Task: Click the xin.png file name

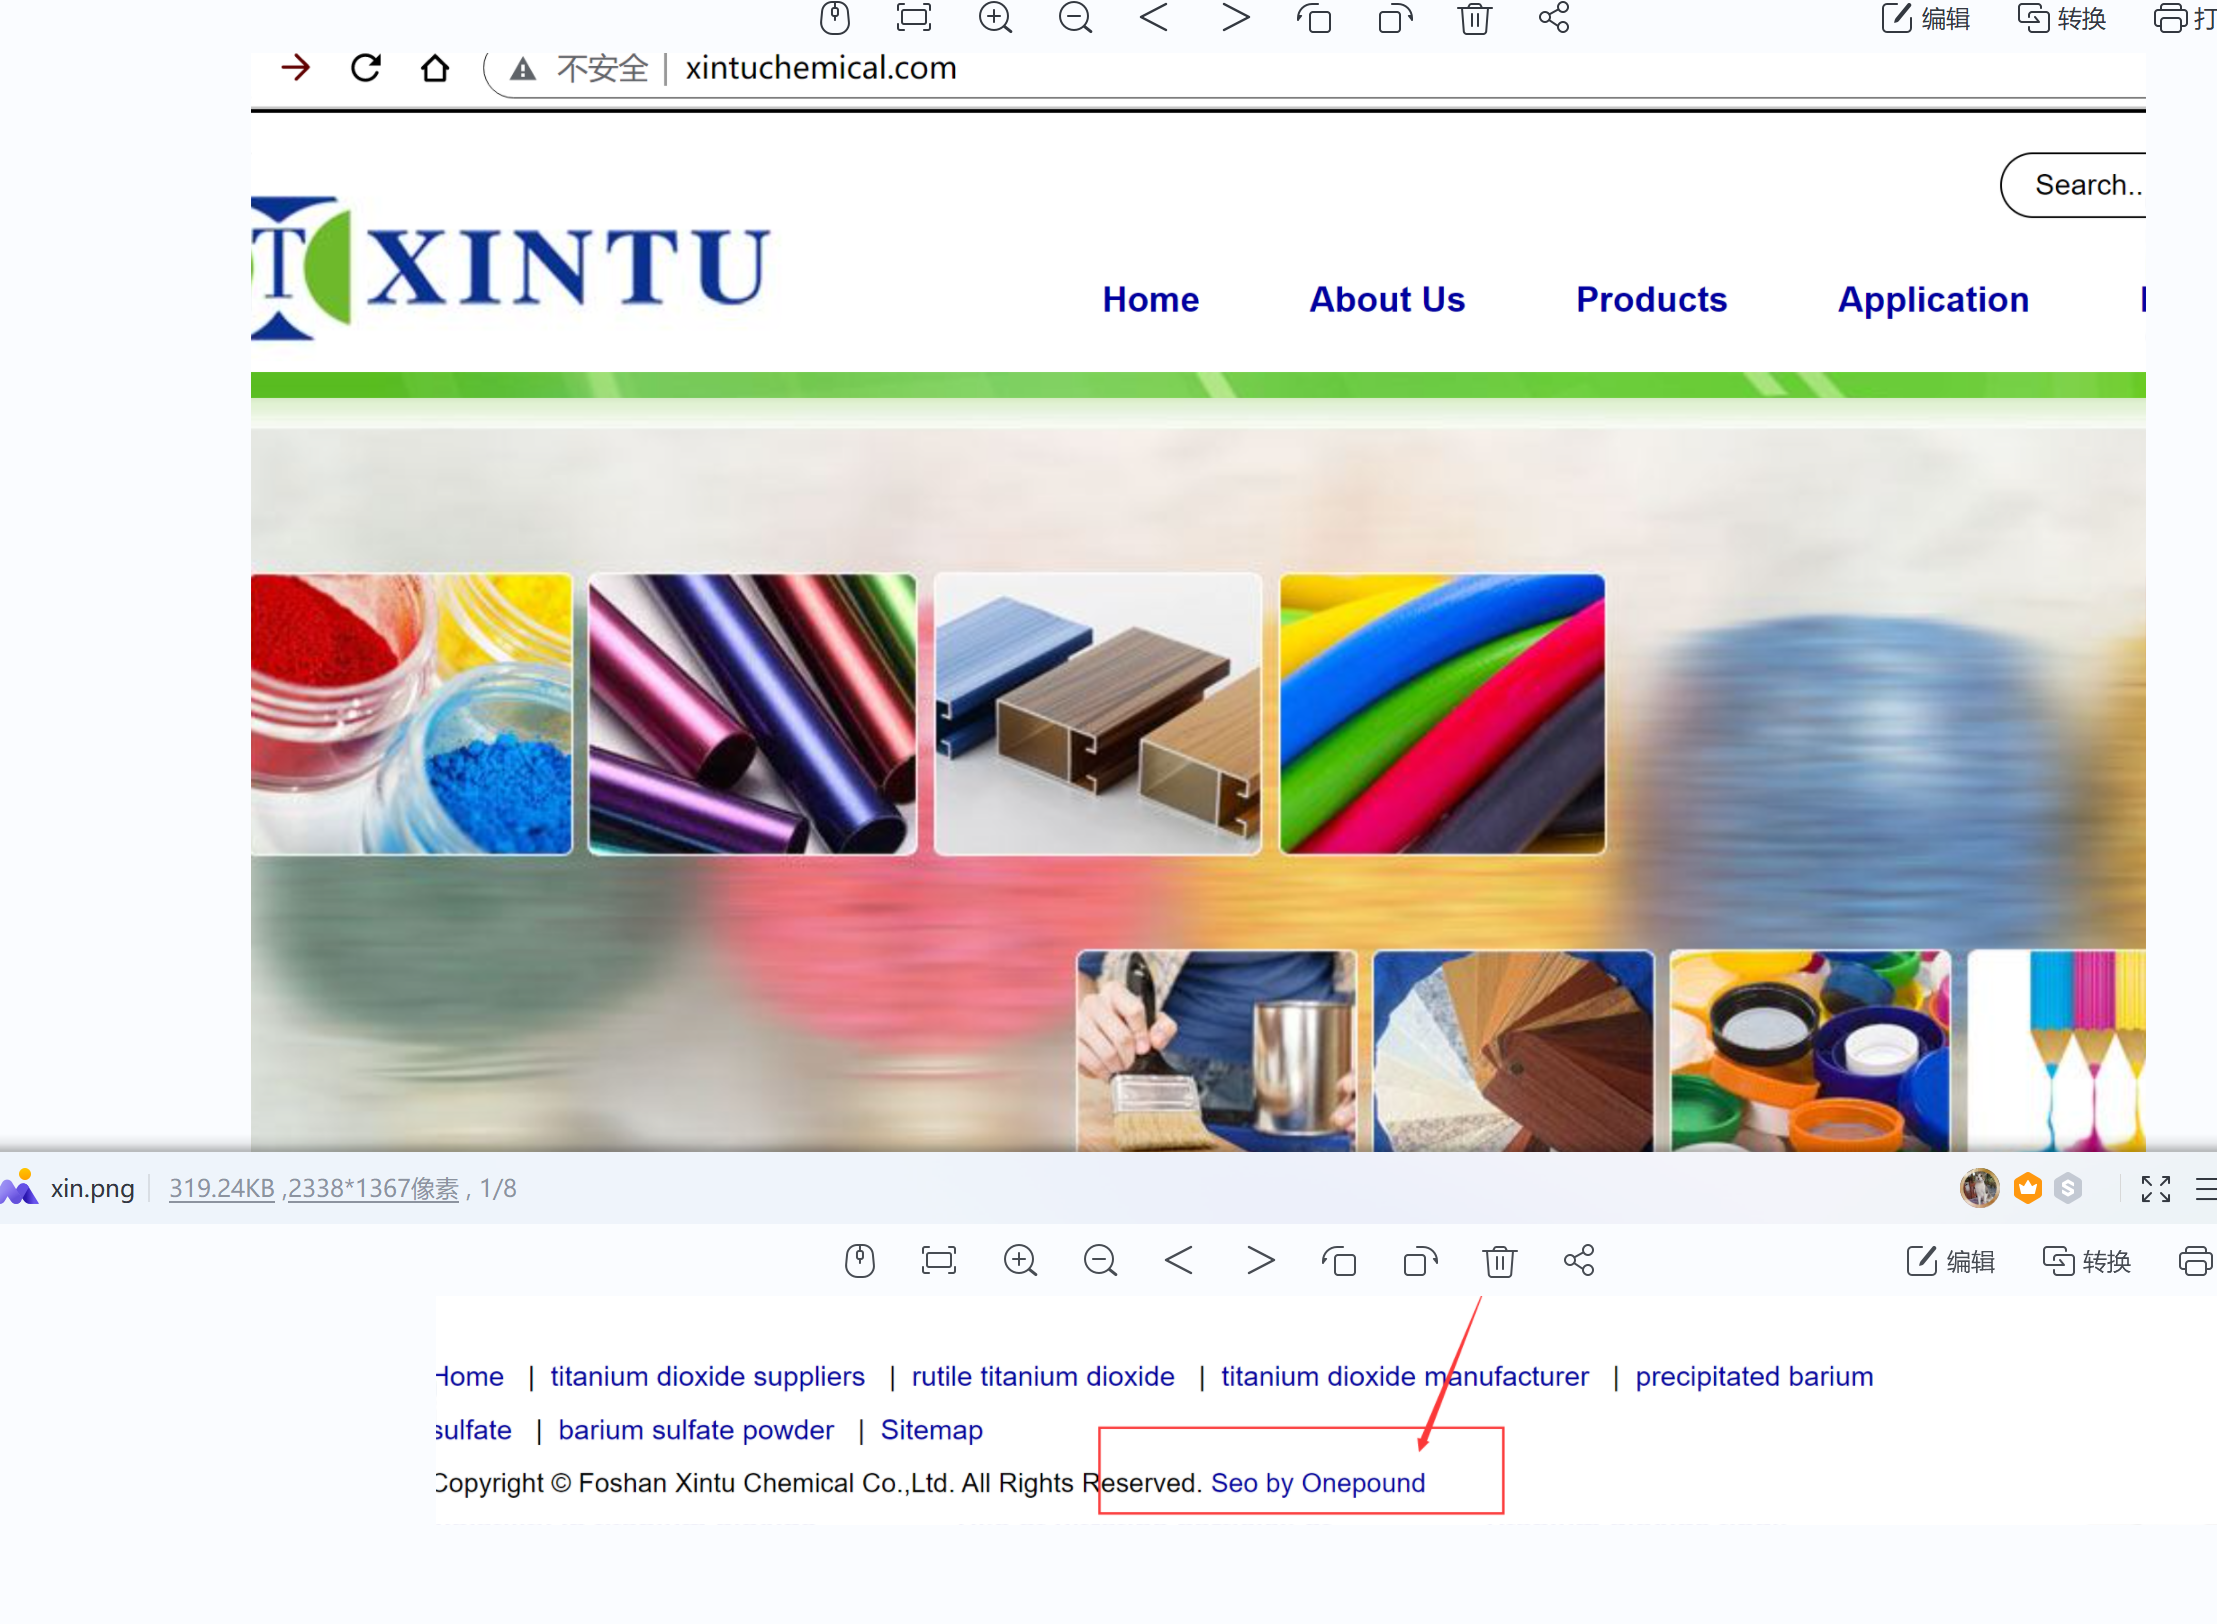Action: [93, 1188]
